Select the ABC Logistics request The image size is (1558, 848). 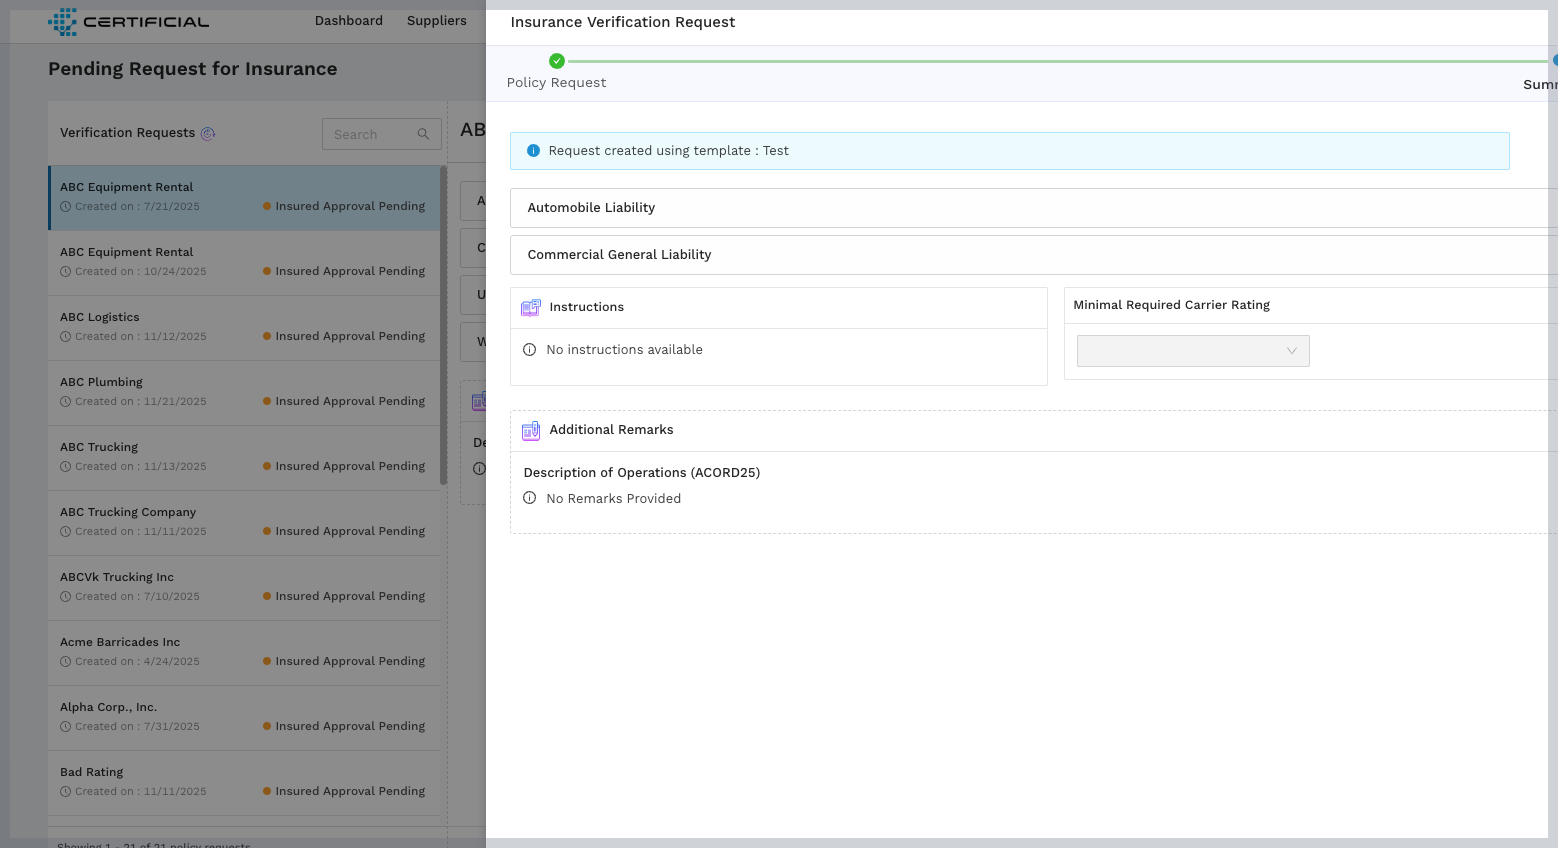pyautogui.click(x=245, y=328)
